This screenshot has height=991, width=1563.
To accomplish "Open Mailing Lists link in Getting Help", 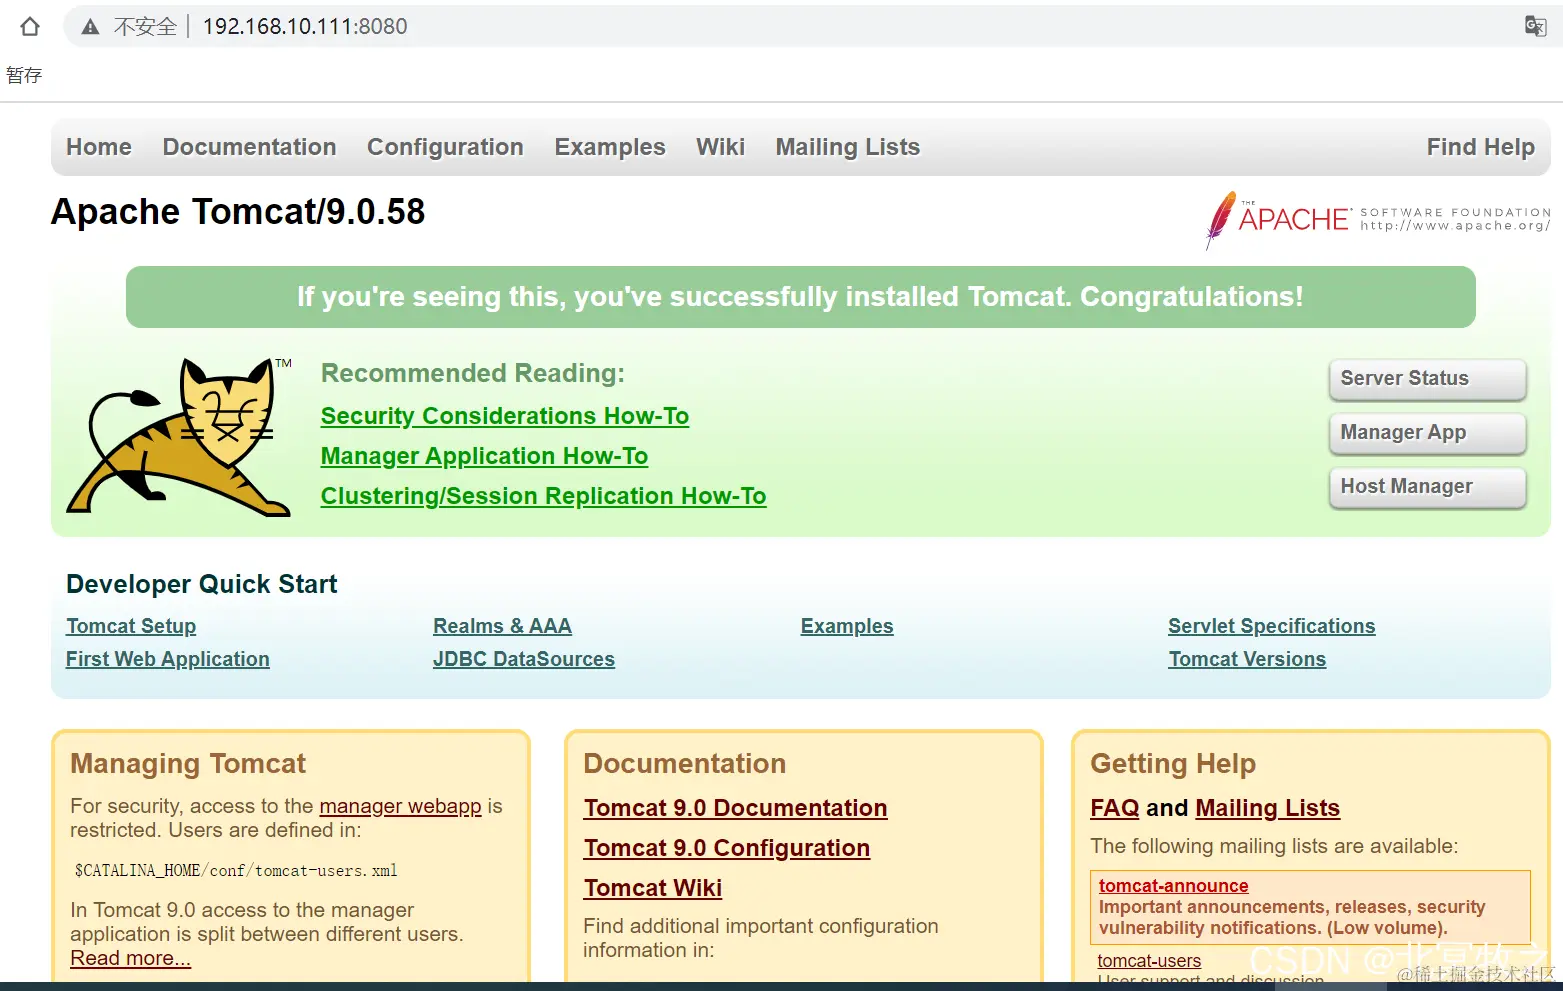I will point(1267,808).
